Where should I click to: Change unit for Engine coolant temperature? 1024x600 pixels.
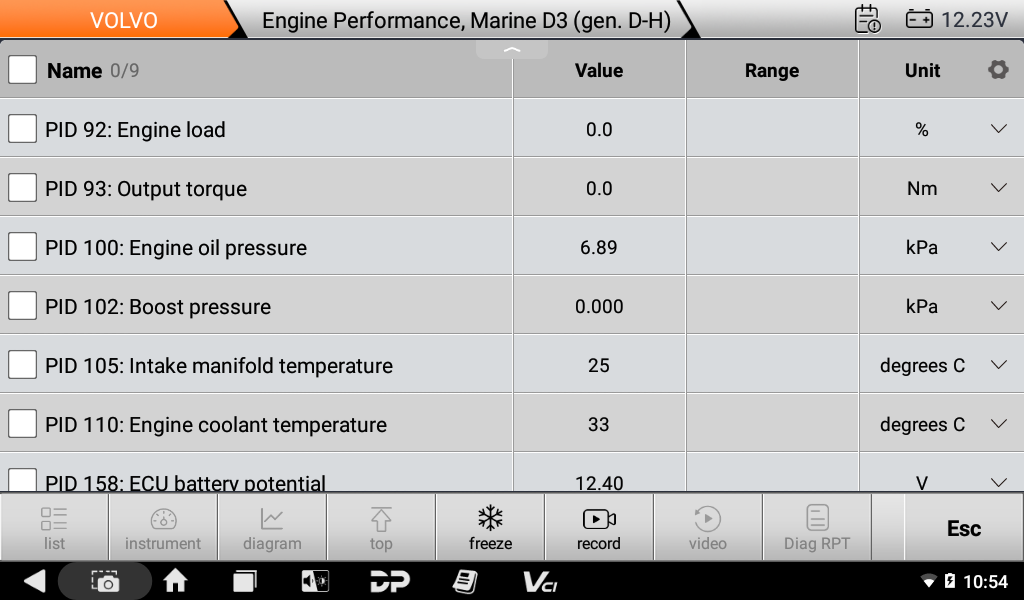click(997, 424)
